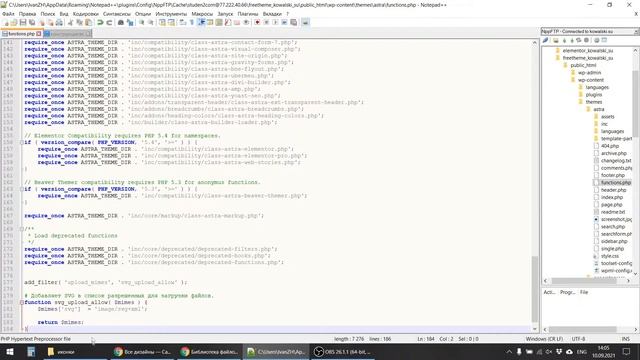Click the Zoom In toolbar icon

click(142, 22)
